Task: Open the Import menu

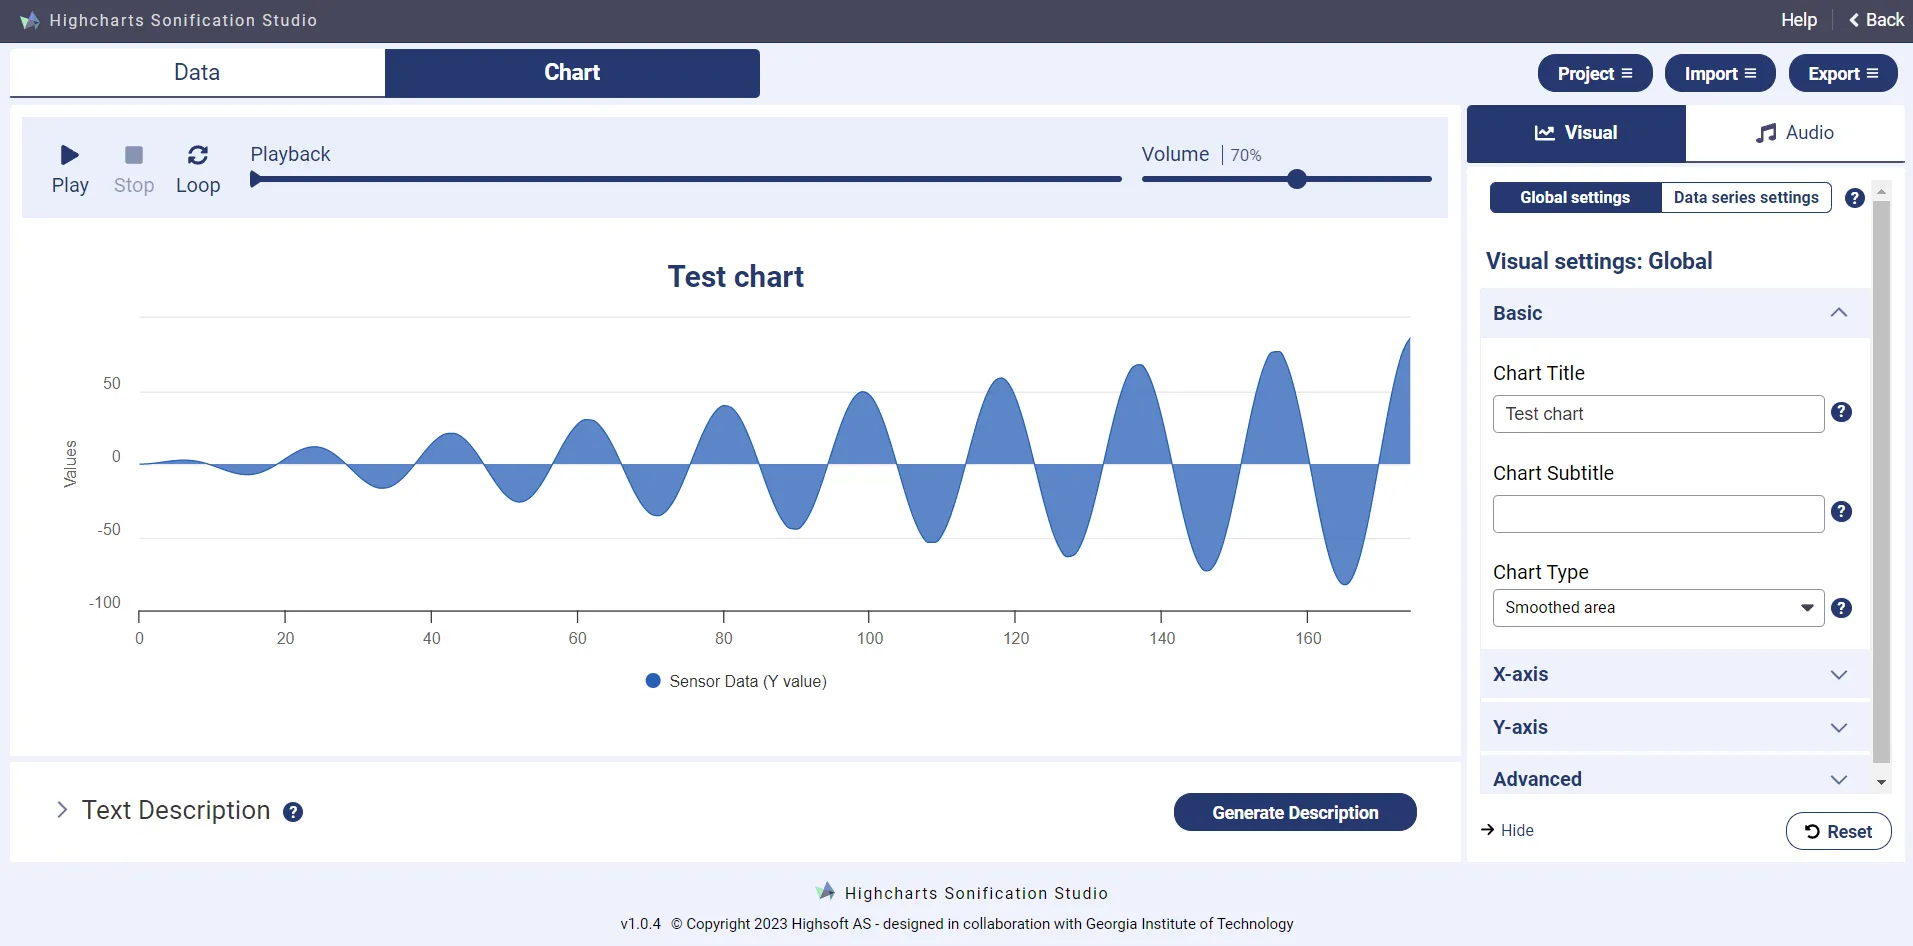Action: click(1720, 73)
